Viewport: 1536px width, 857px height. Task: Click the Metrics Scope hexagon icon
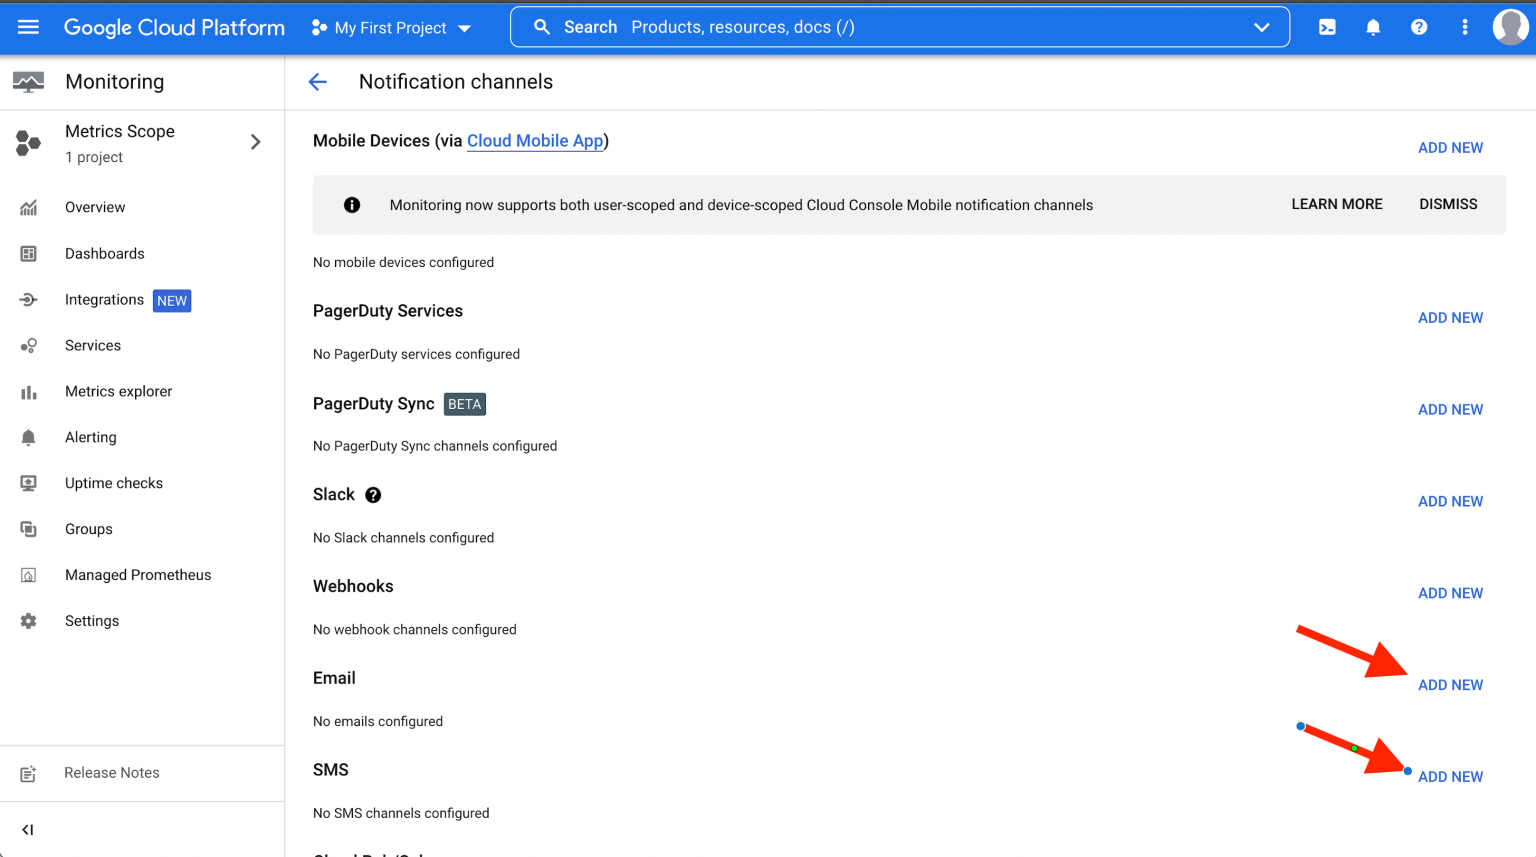(28, 143)
